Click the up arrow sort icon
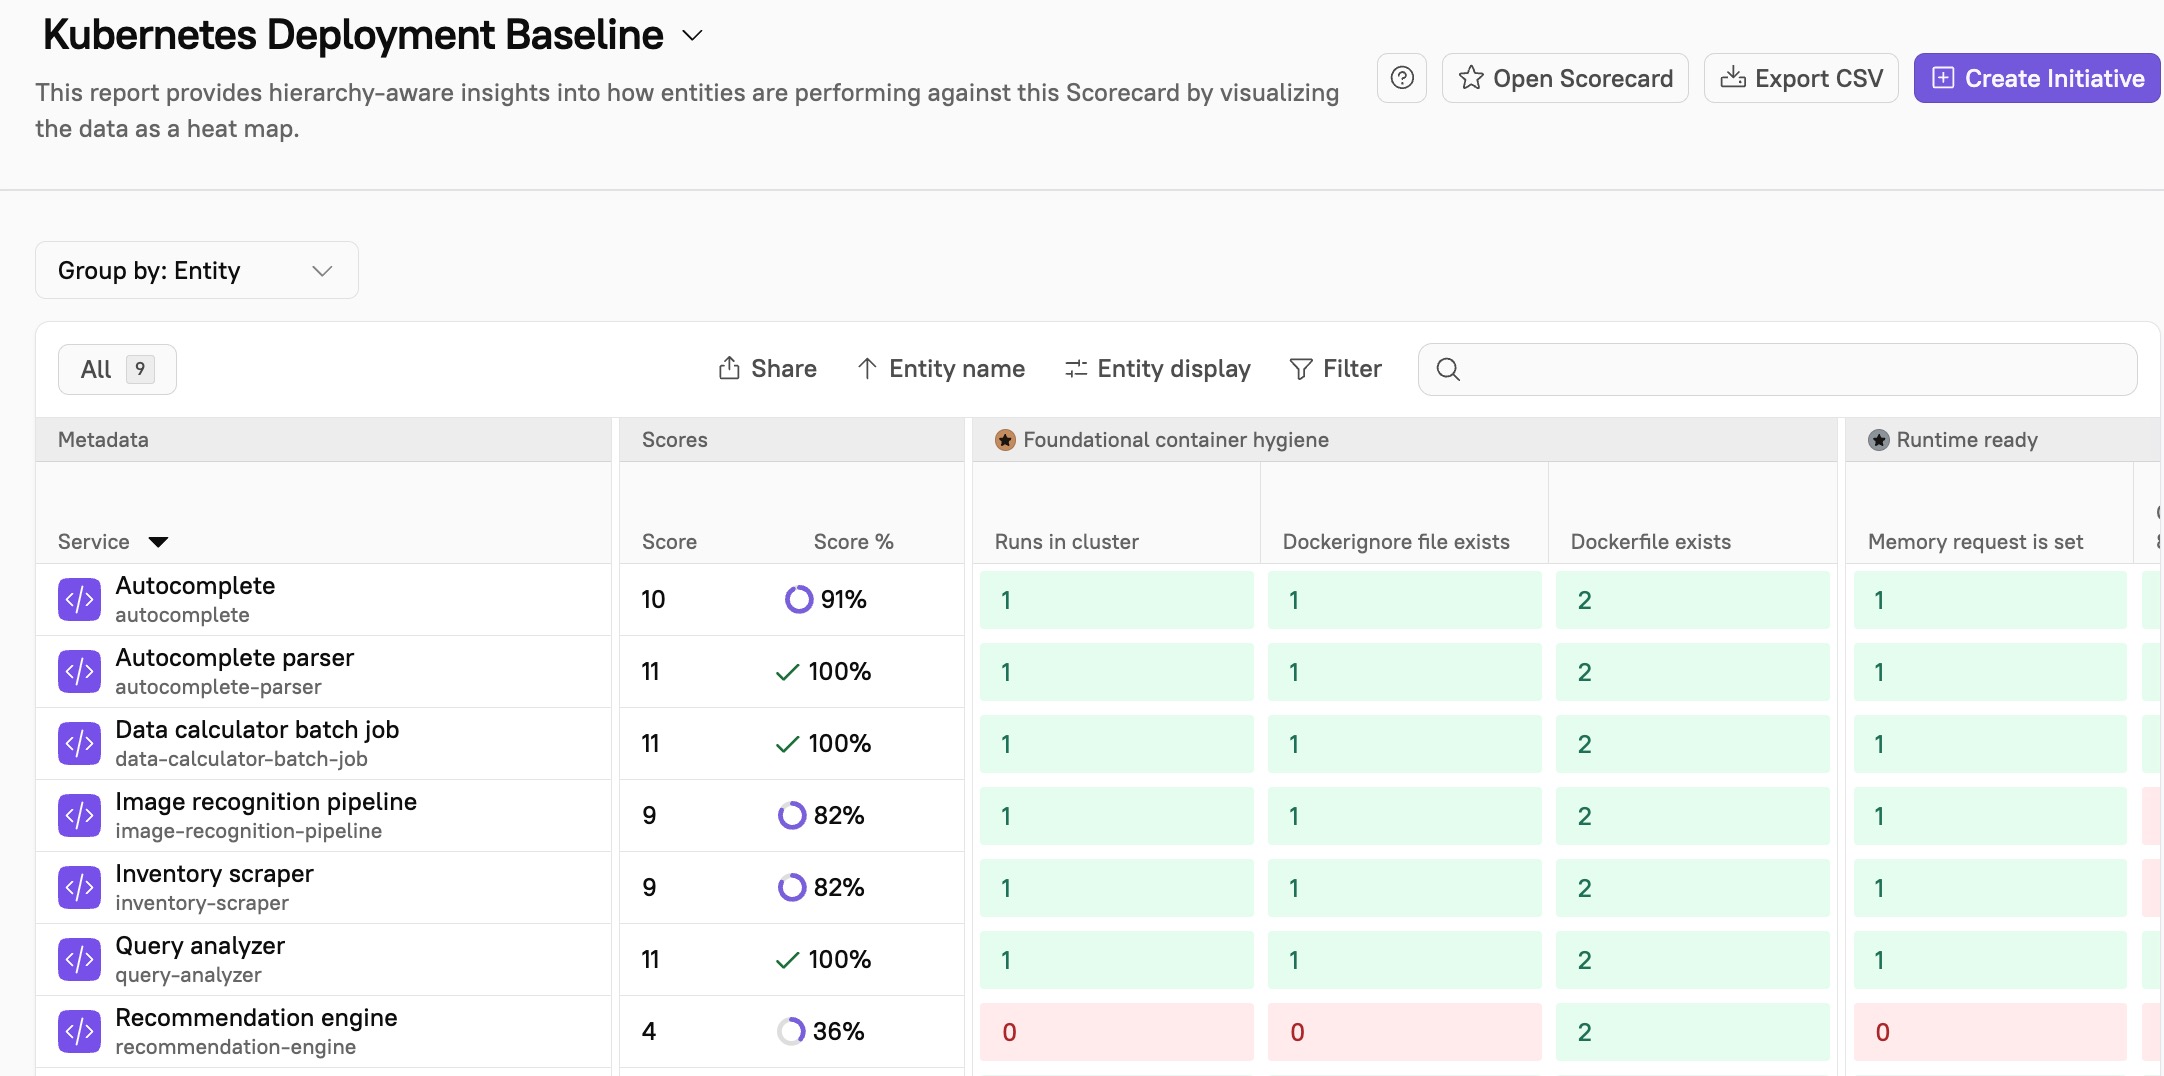 point(867,368)
